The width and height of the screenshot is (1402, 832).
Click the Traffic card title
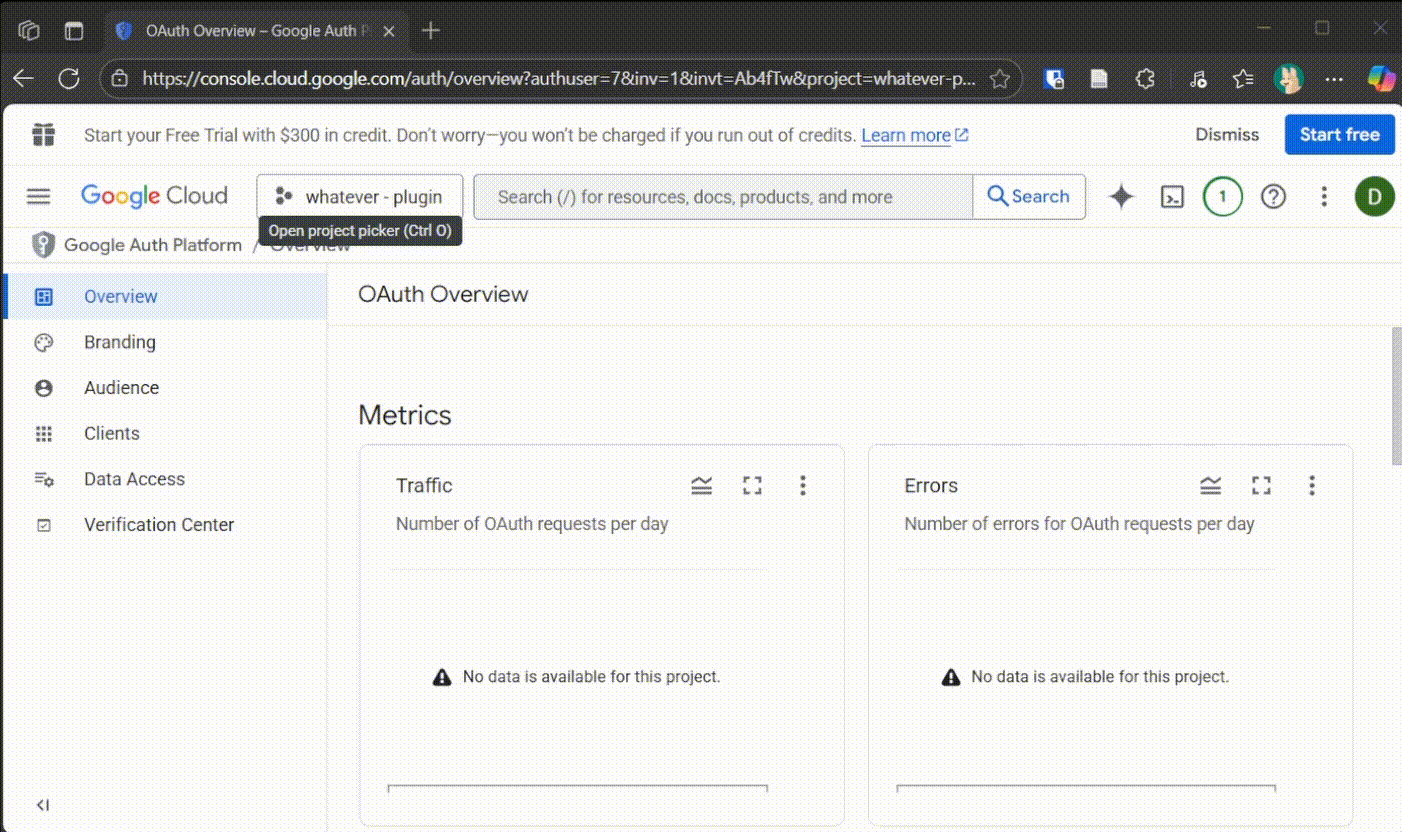point(424,486)
